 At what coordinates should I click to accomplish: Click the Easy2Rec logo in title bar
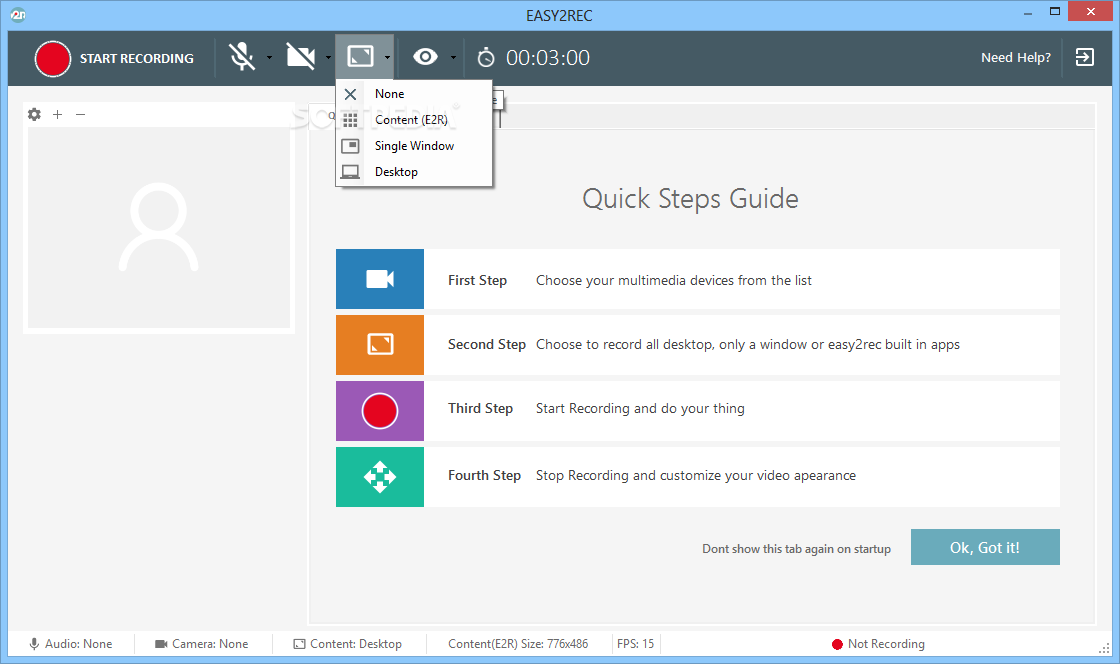coord(19,15)
